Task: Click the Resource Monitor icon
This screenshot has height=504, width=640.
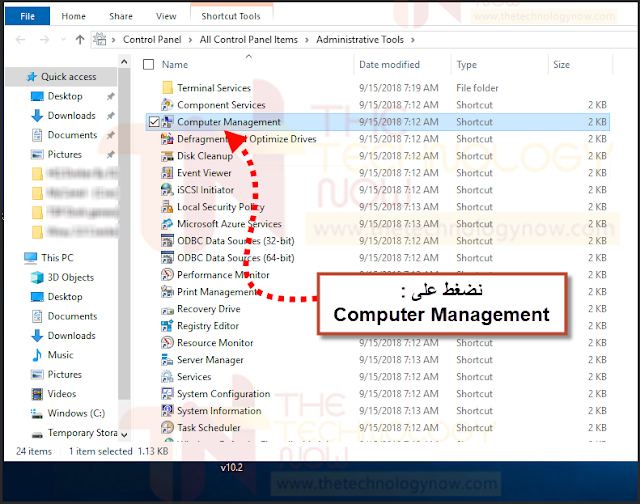Action: [167, 343]
